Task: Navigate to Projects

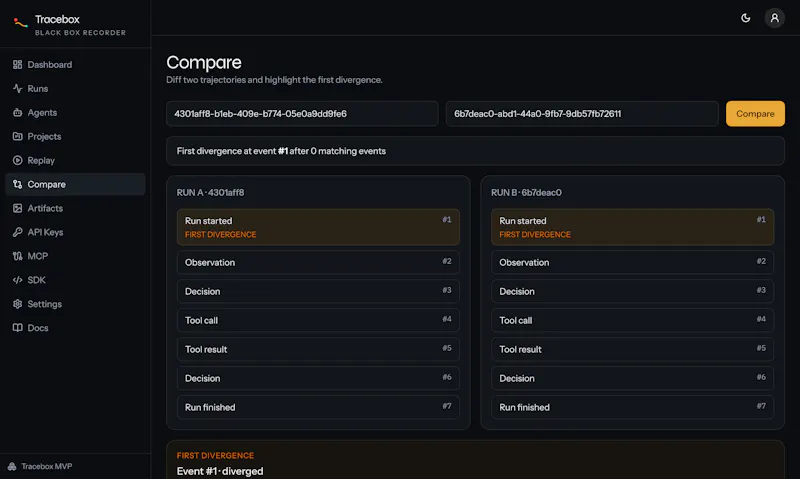Action: pyautogui.click(x=76, y=137)
